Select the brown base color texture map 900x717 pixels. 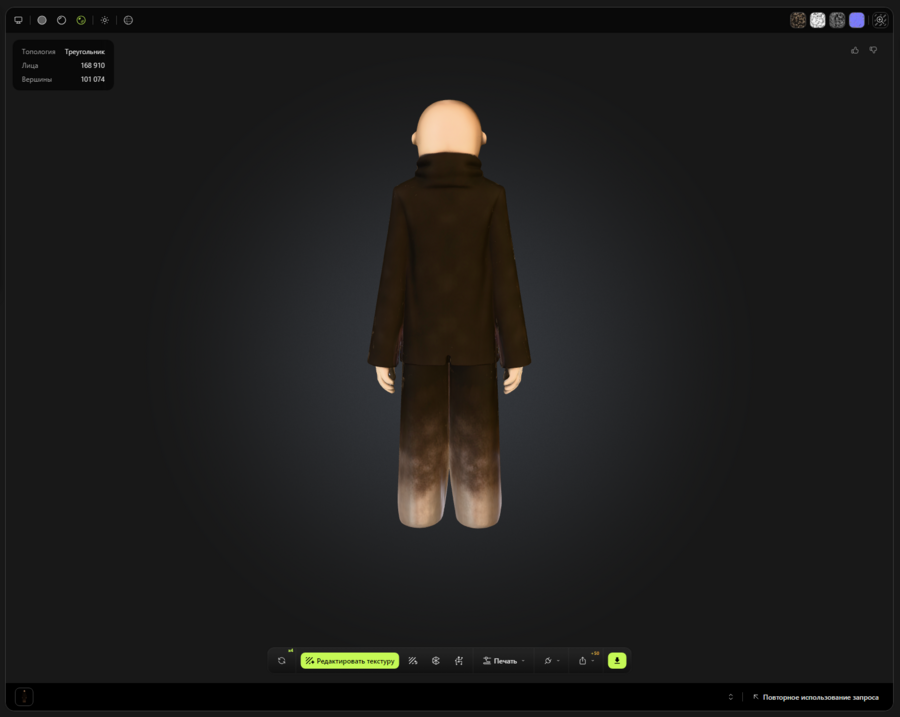pyautogui.click(x=798, y=20)
